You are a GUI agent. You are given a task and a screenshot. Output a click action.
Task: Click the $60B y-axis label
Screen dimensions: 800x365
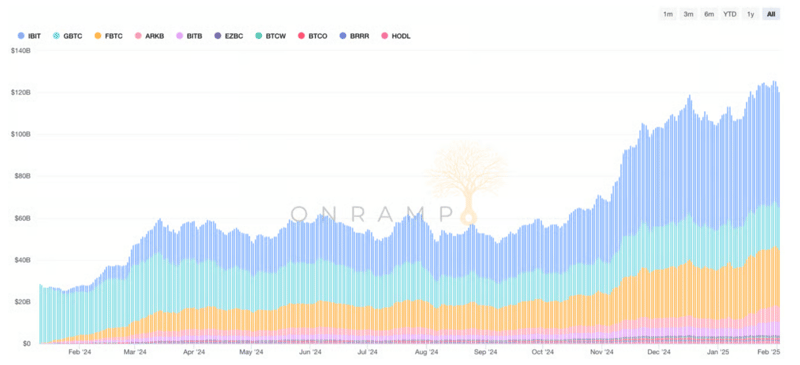[x=21, y=218]
